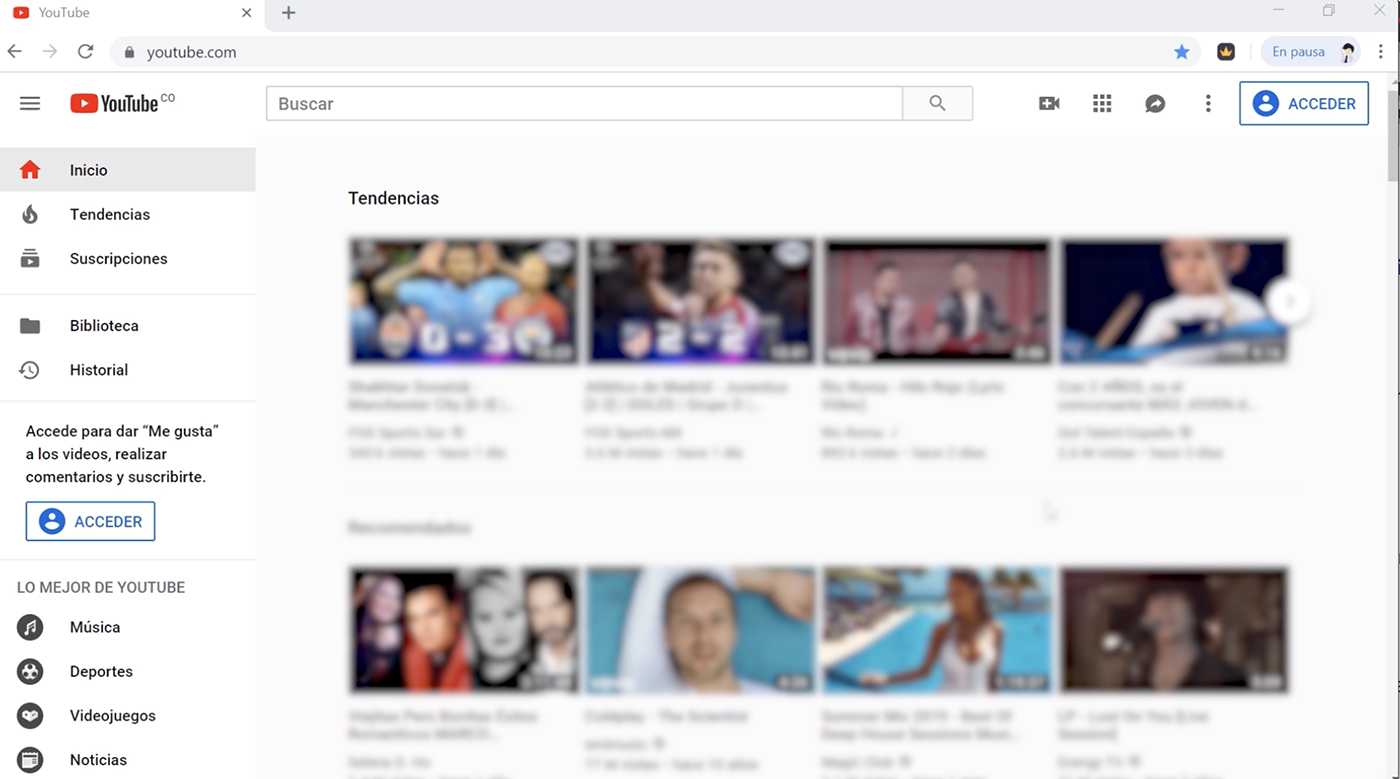
Task: Click the Tendencias section heading
Action: click(393, 198)
